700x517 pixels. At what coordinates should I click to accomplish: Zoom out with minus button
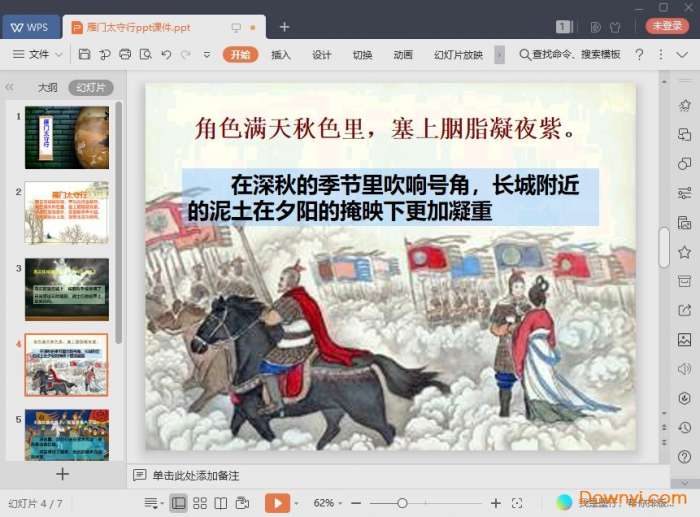[x=356, y=503]
